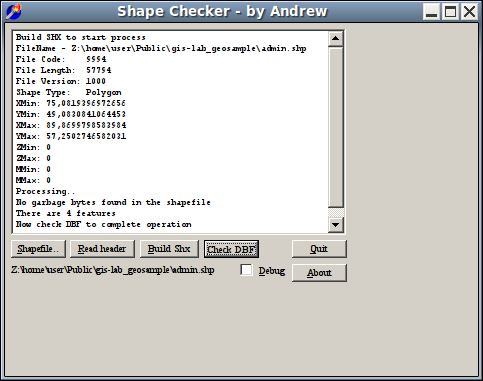Click the Shape Checker title bar icon
Image resolution: width=483 pixels, height=381 pixels.
14,12
